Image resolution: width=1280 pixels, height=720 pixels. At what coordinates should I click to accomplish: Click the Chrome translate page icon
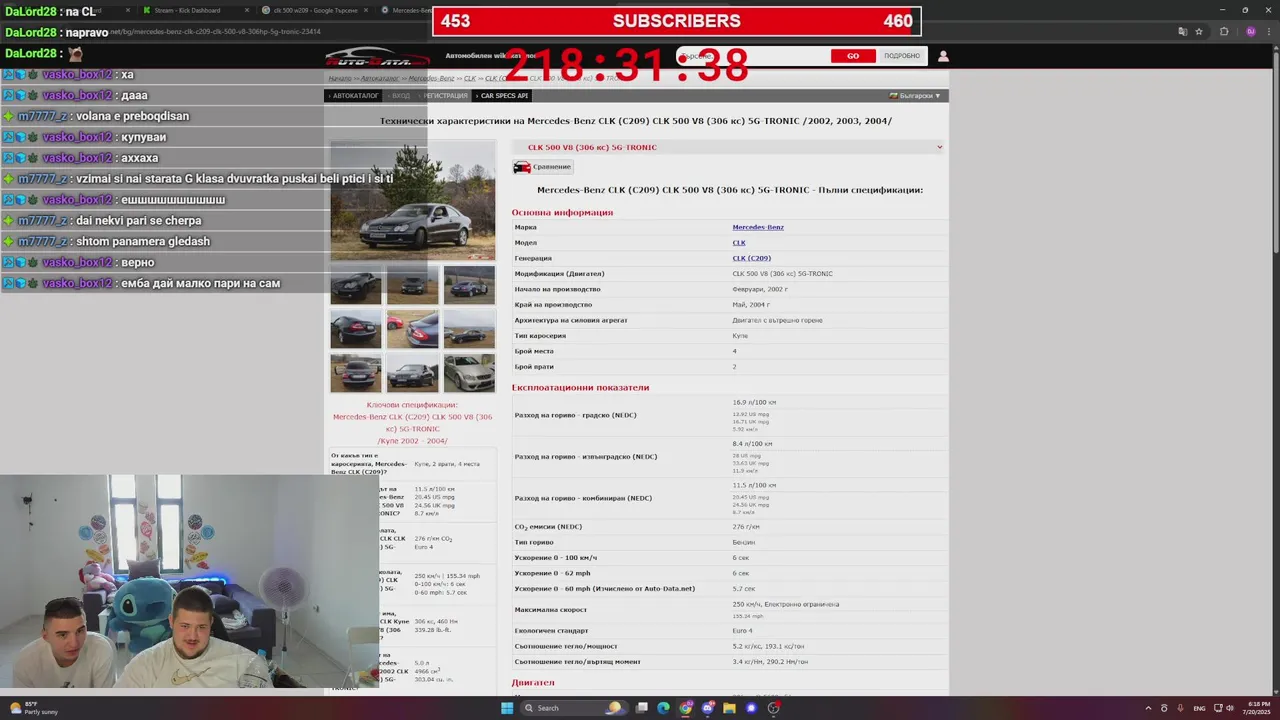point(1183,31)
